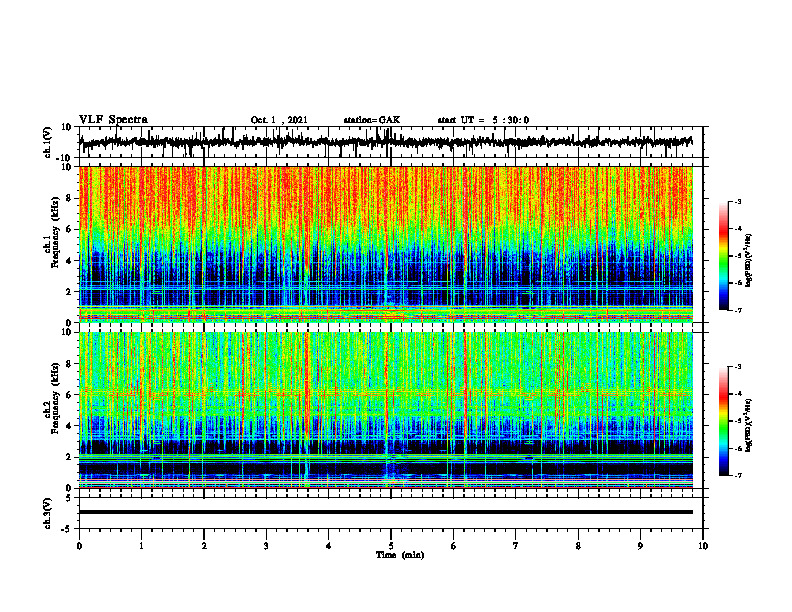Click the 'ch.1(V)' waveform axis label

[47, 142]
